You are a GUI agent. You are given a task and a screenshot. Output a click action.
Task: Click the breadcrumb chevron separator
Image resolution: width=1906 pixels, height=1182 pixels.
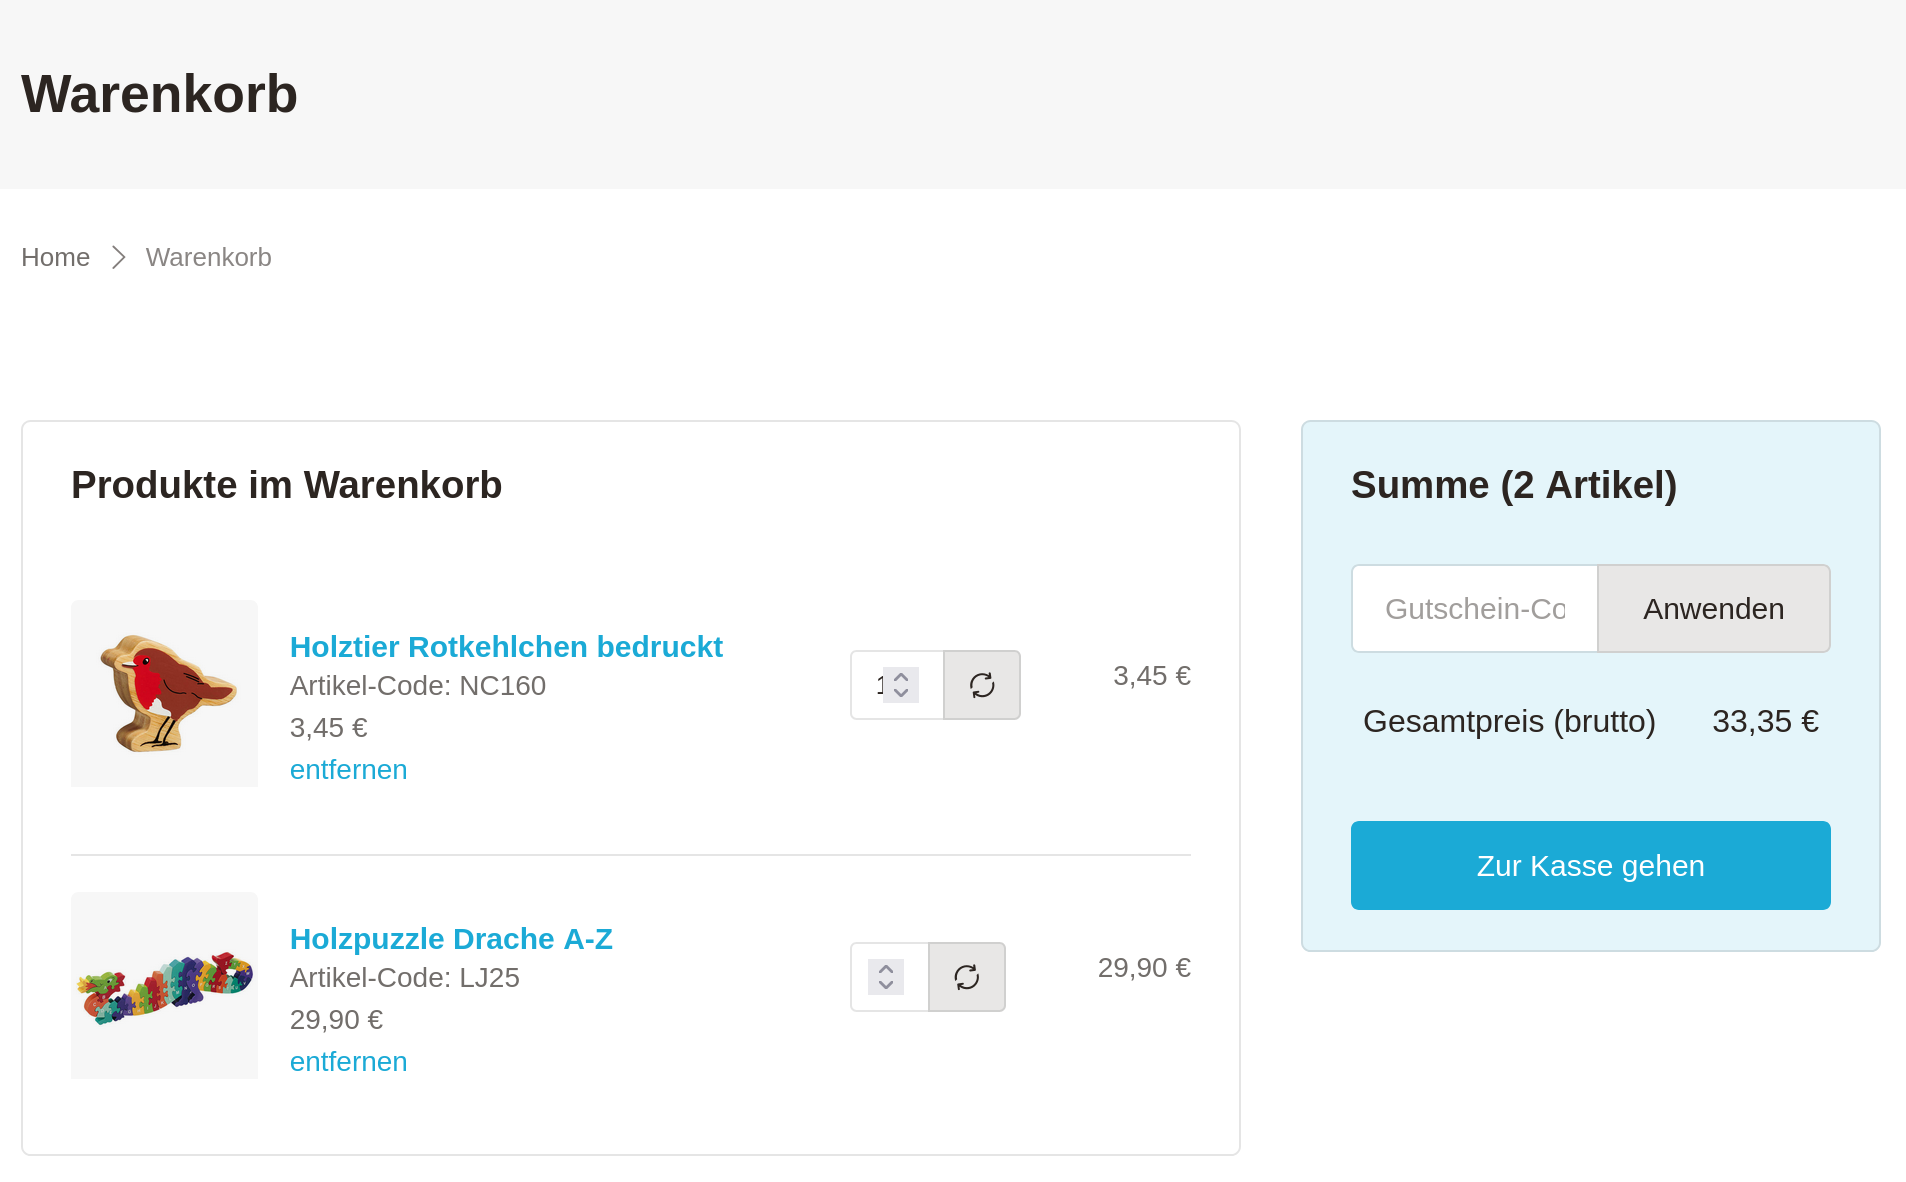tap(118, 257)
